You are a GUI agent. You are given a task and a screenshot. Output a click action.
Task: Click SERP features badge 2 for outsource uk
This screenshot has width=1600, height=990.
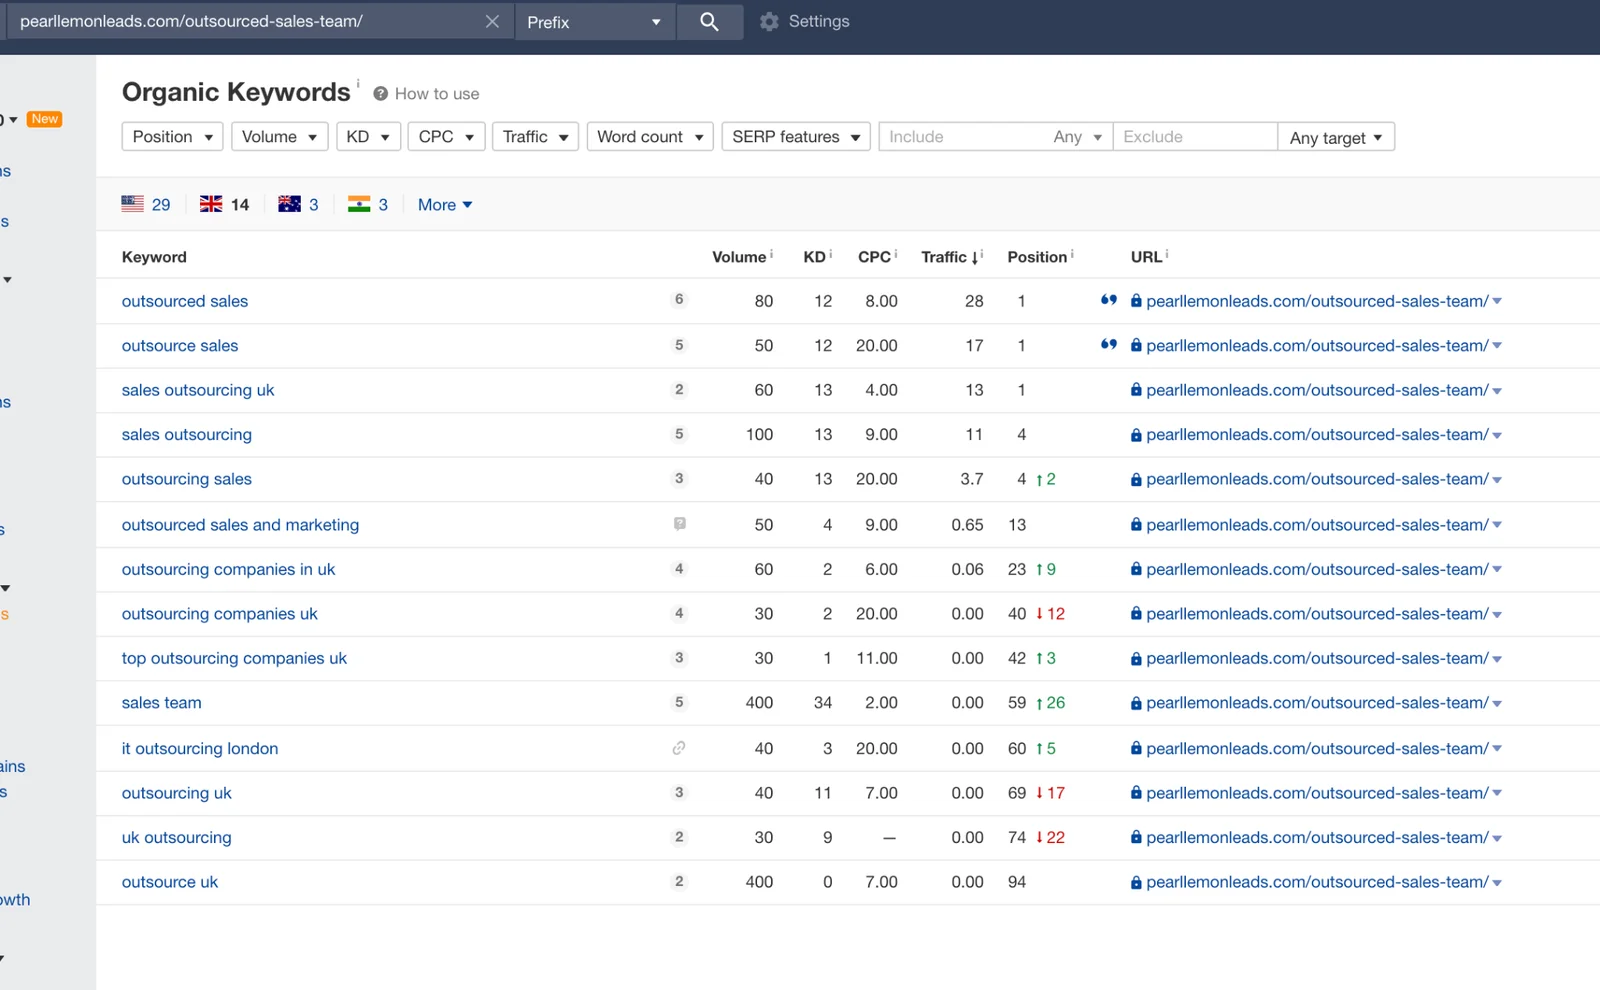679,881
